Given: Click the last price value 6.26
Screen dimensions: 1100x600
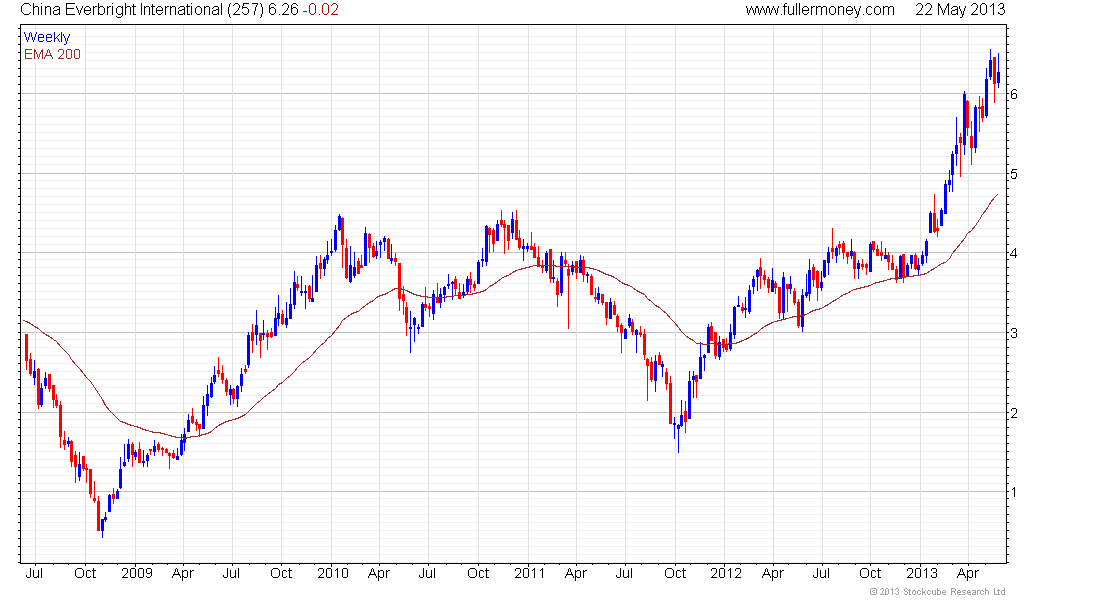Looking at the screenshot, I should pos(283,10).
